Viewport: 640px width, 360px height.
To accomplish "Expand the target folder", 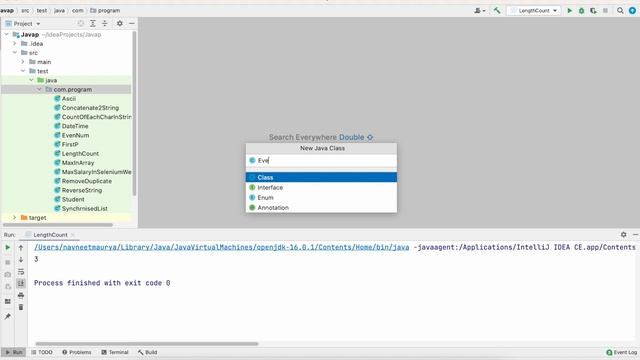I will [x=15, y=218].
